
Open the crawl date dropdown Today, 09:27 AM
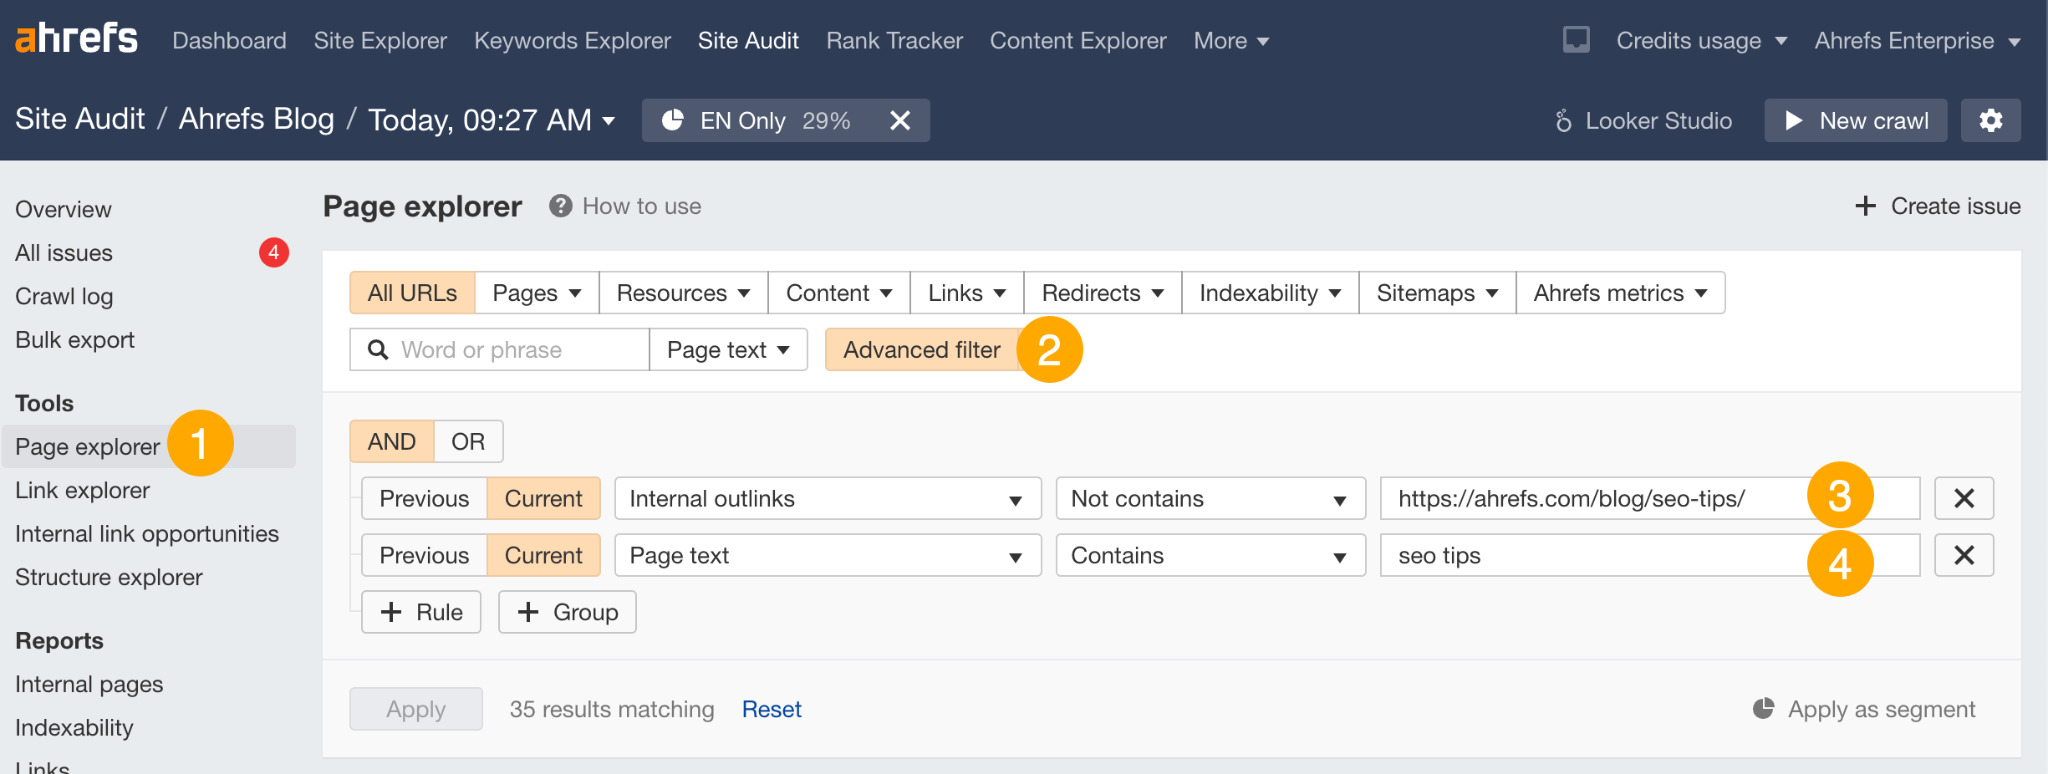(491, 120)
